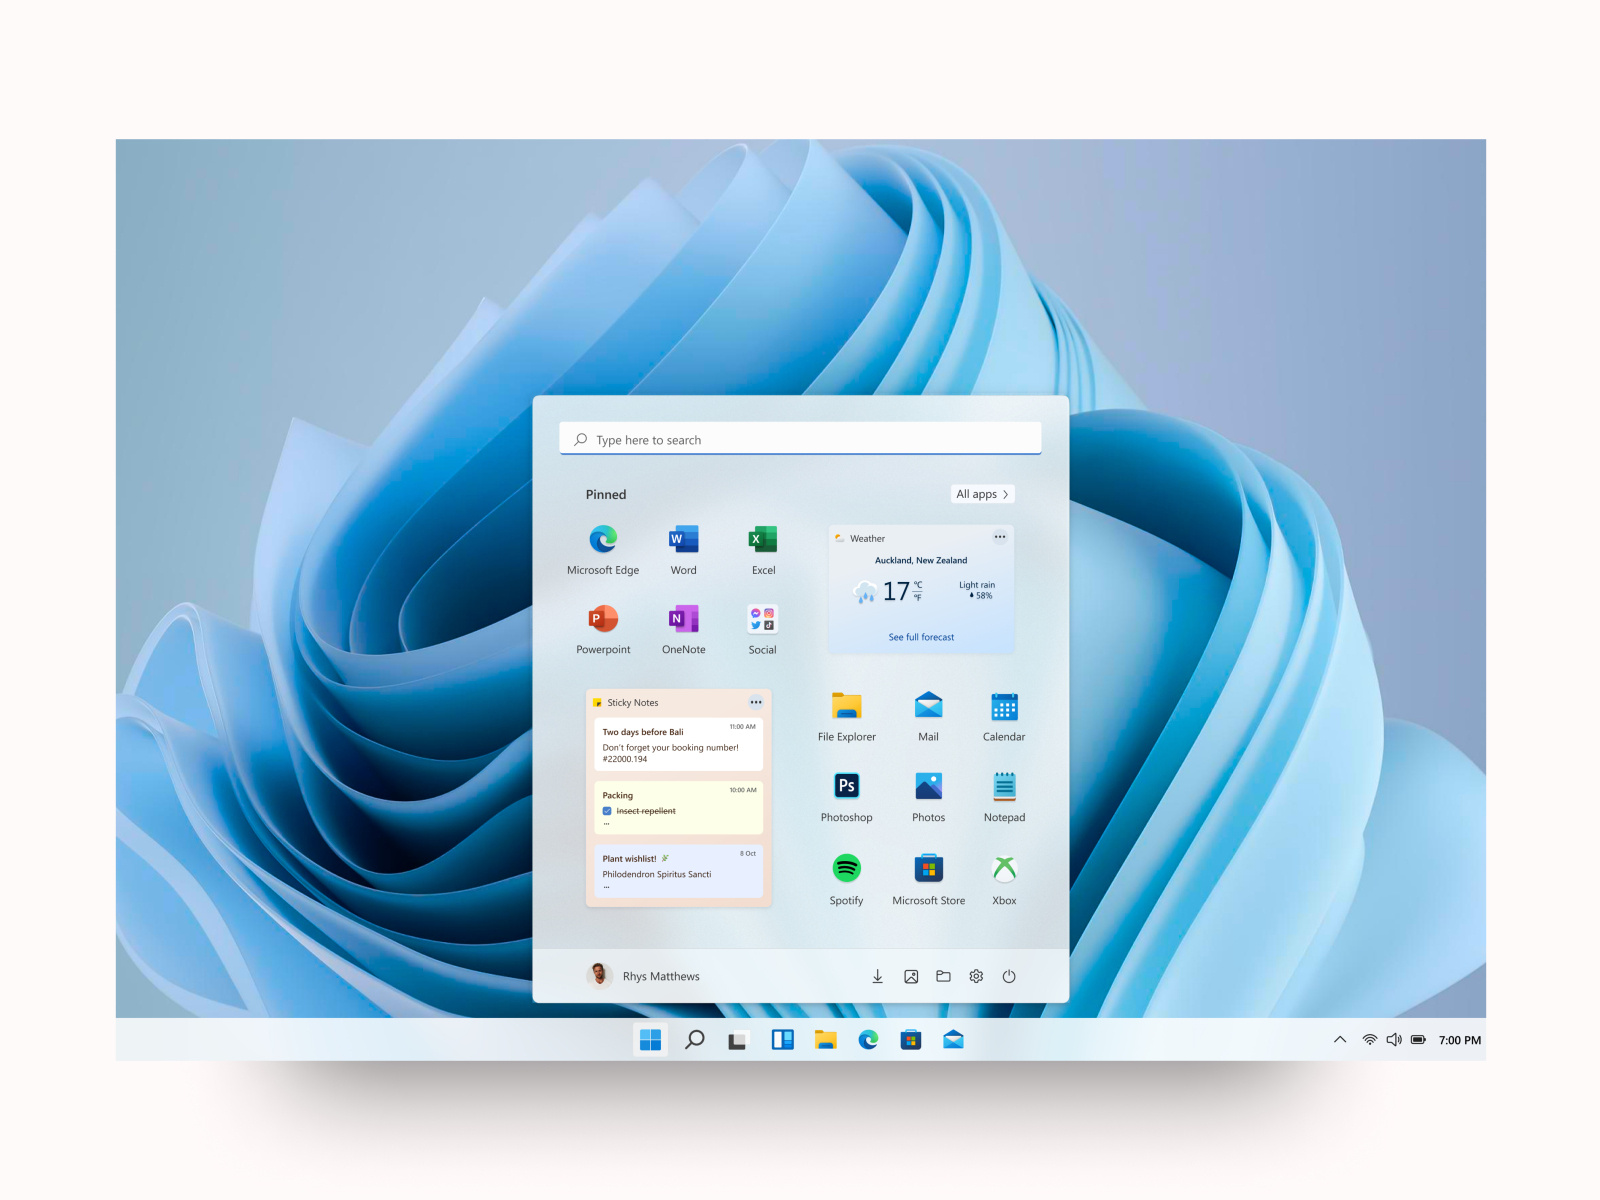Open Mail from the taskbar
Screen dimensions: 1600x1200
pos(953,1040)
